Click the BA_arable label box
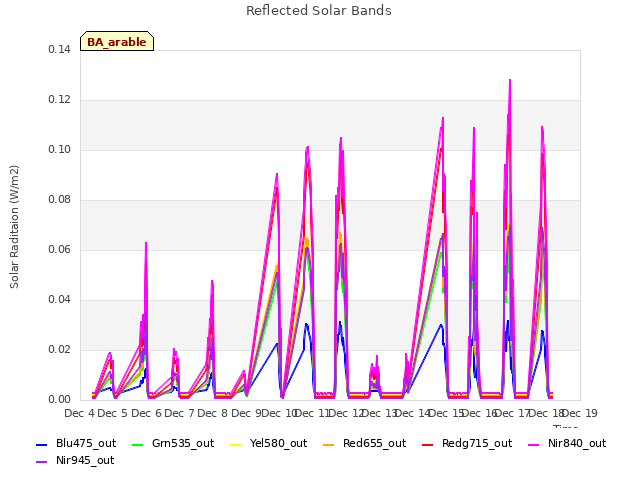 point(117,41)
